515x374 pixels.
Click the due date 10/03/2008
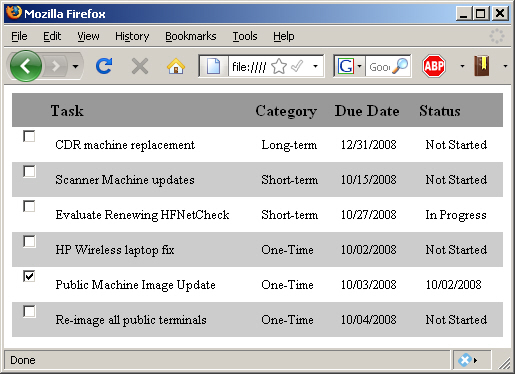(x=368, y=285)
